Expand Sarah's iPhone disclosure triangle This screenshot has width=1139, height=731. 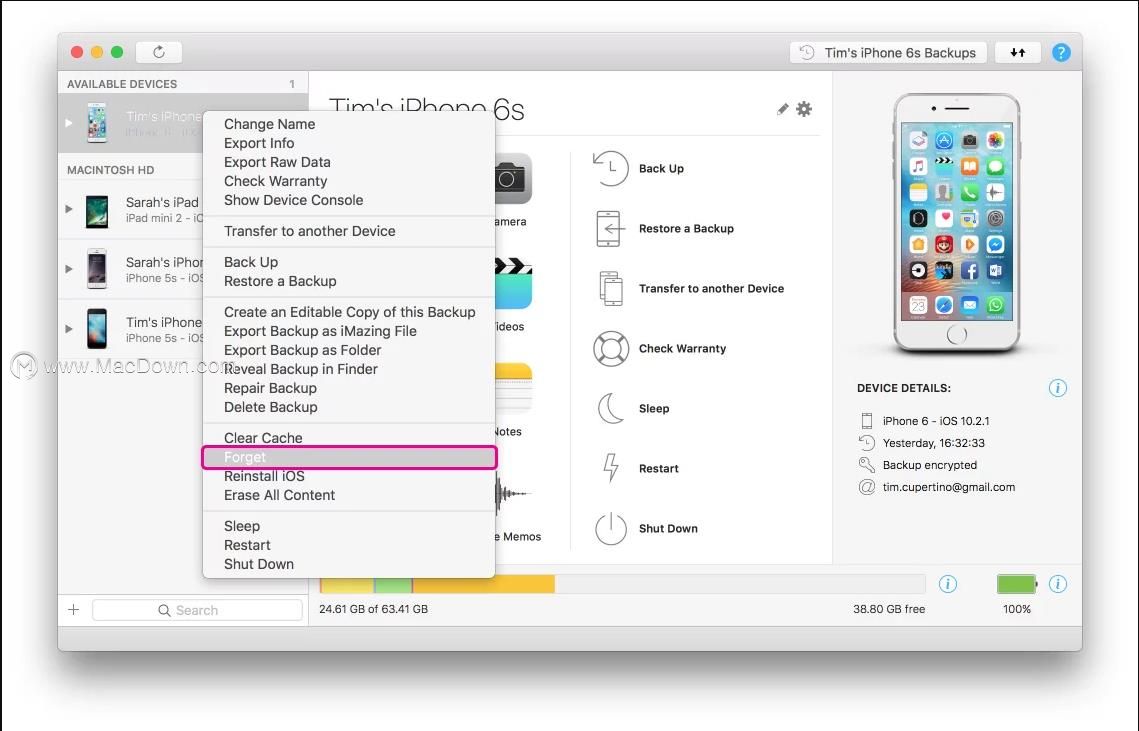pyautogui.click(x=68, y=268)
